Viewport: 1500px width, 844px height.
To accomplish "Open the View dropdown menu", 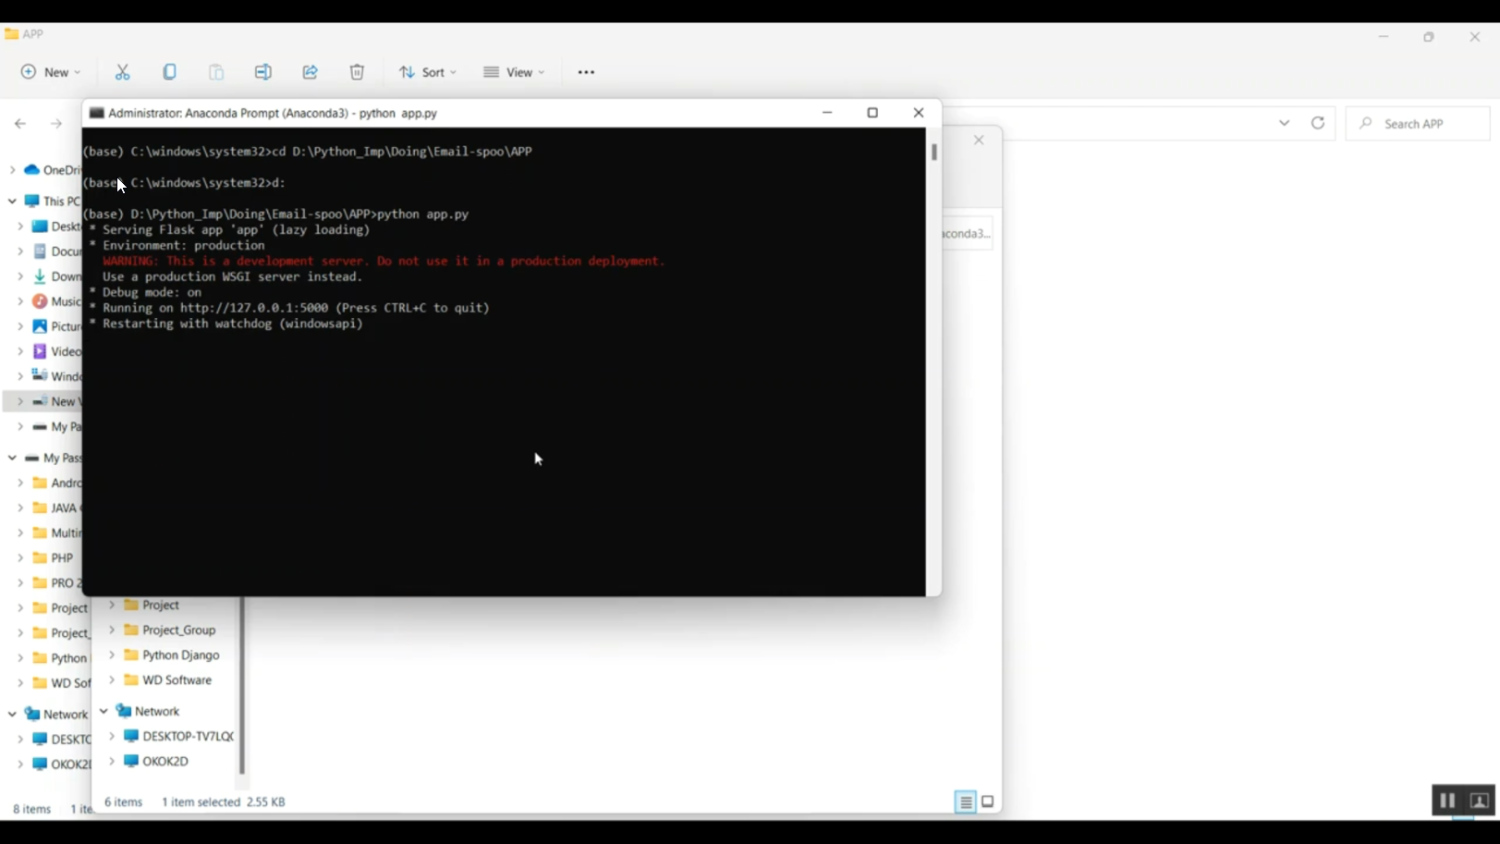I will (514, 72).
